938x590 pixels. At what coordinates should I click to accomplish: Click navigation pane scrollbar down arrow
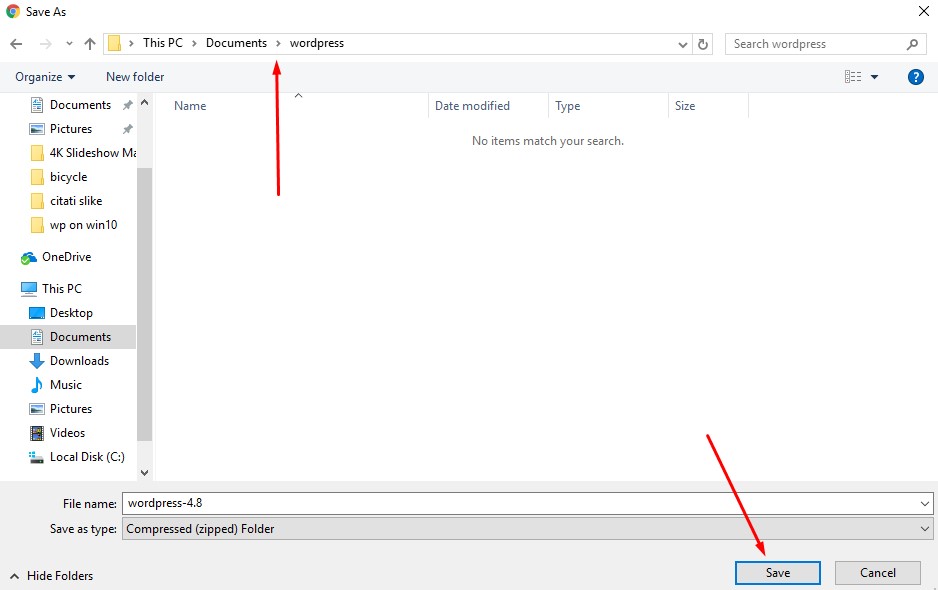(x=144, y=472)
